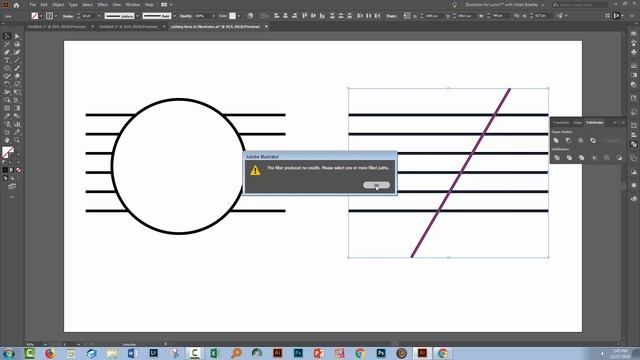Expand the variable width profile dropdown
Image resolution: width=640 pixels, height=360 pixels.
[x=138, y=16]
